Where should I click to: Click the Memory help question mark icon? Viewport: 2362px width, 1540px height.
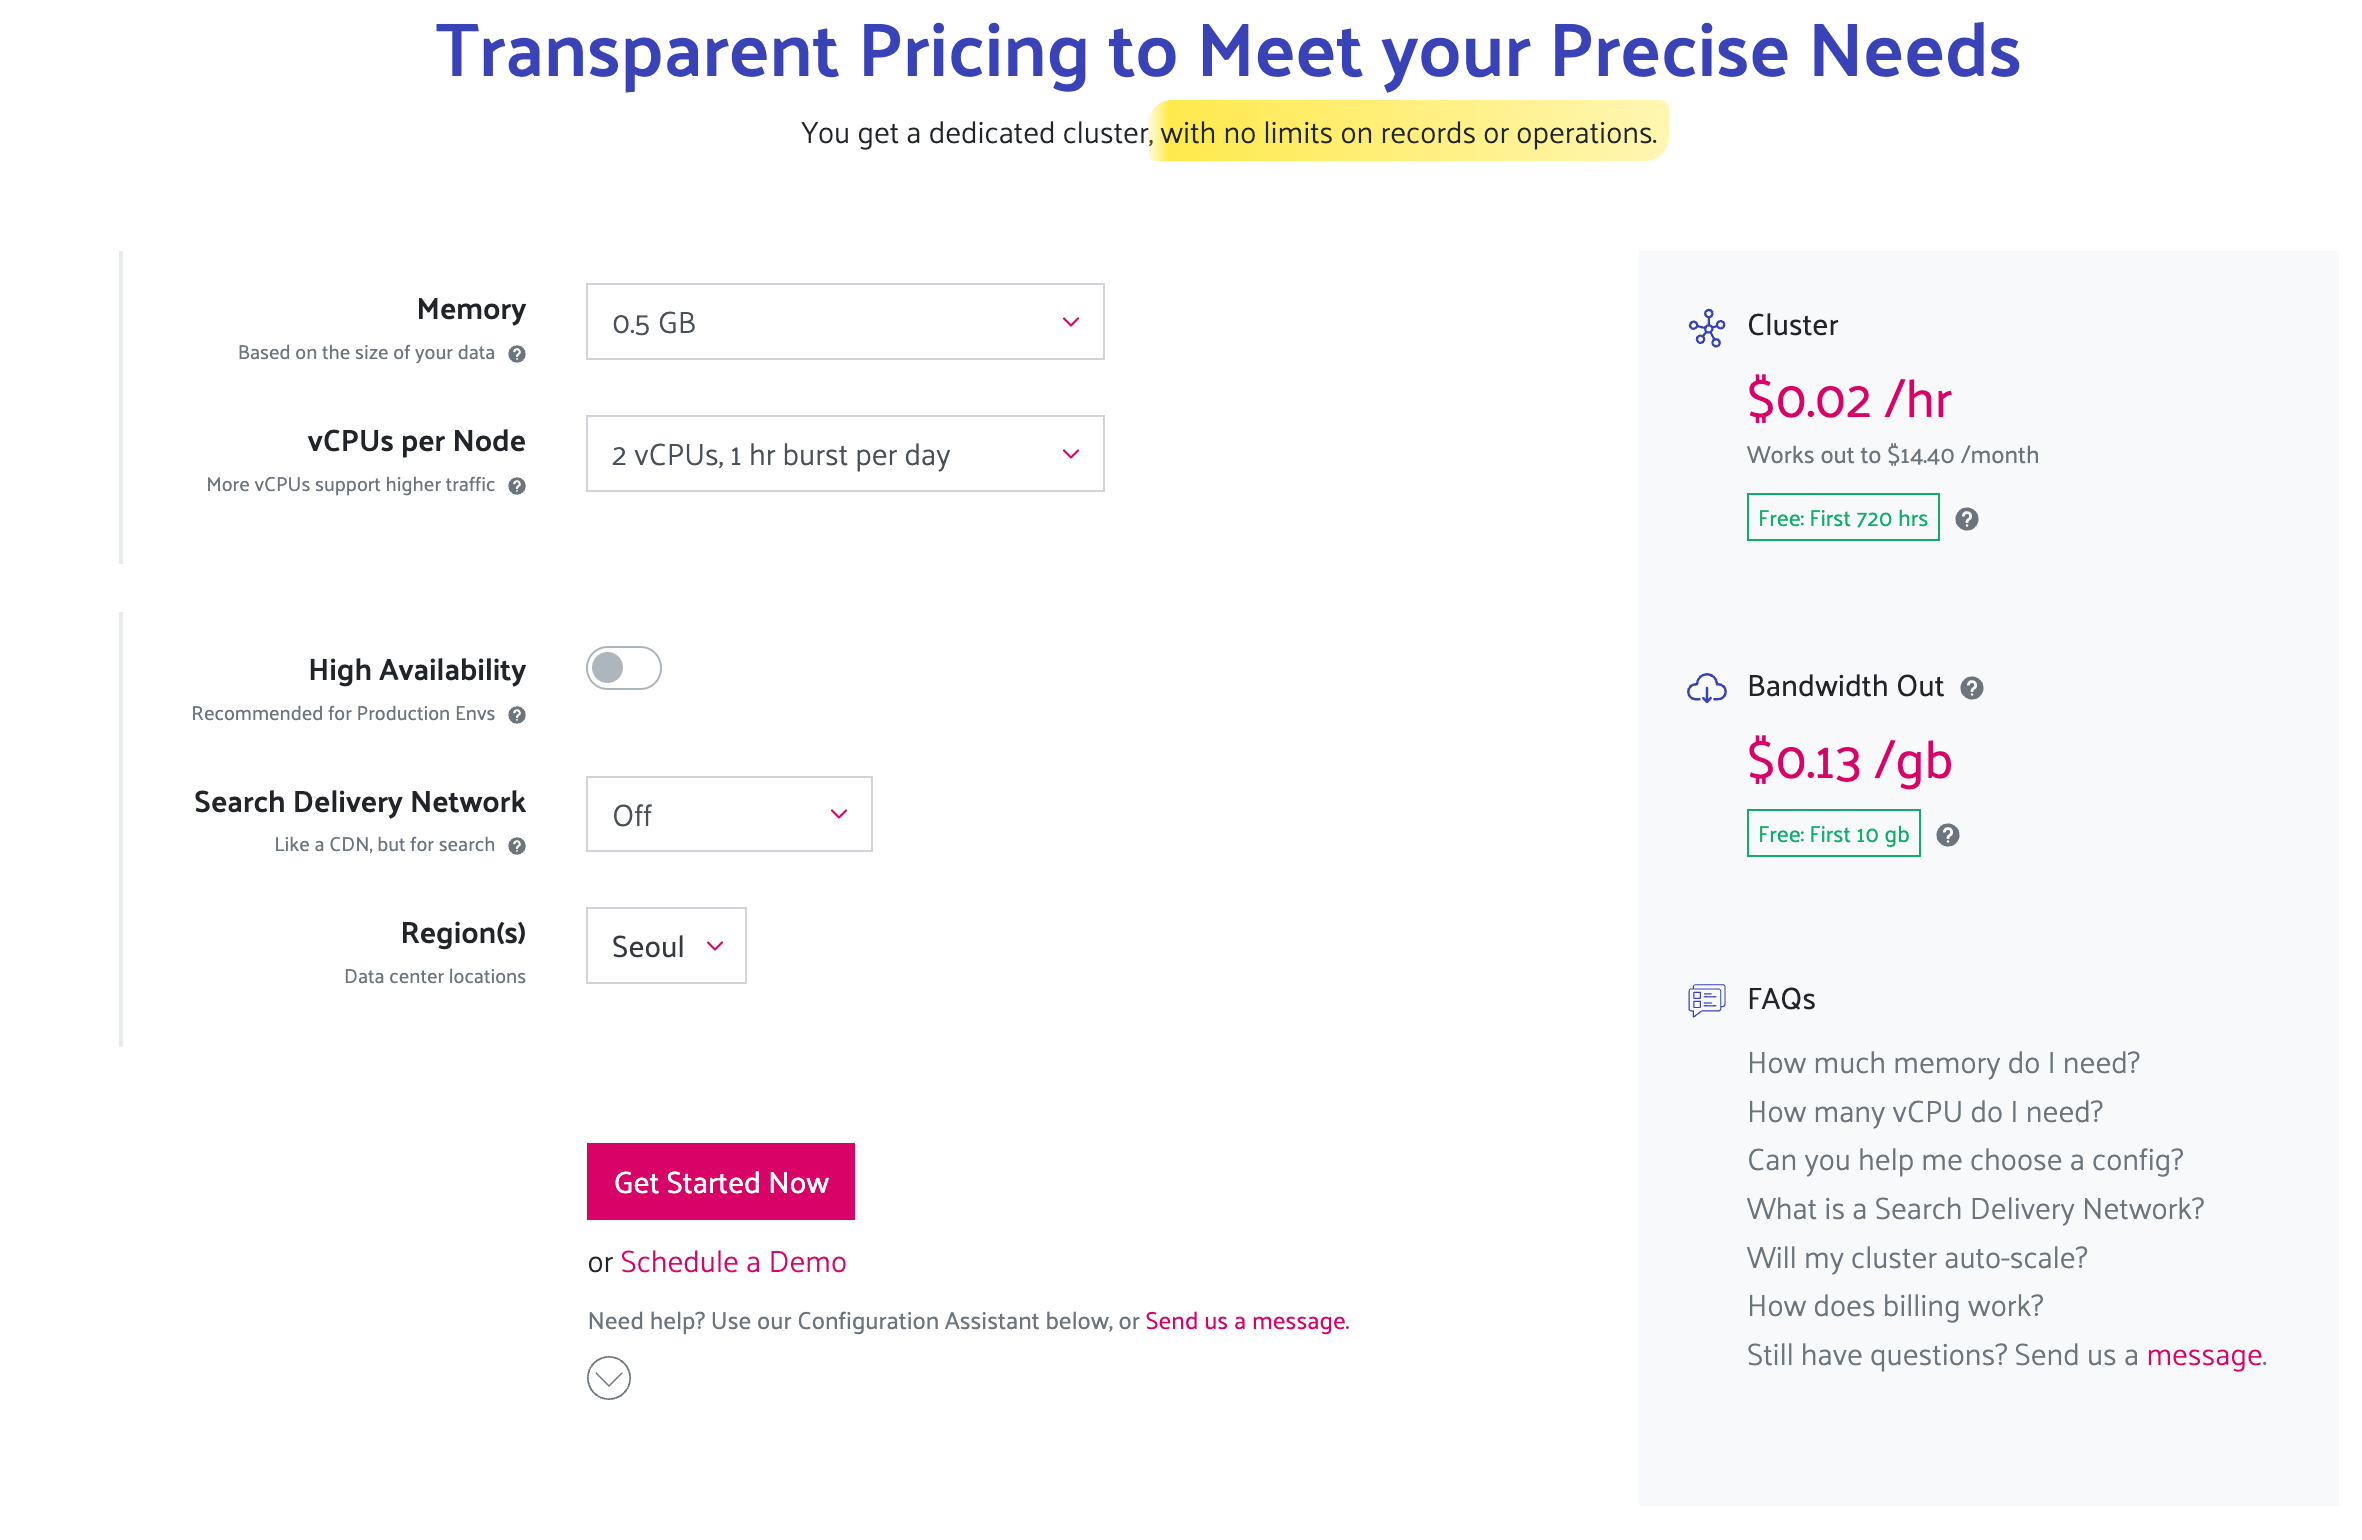point(517,354)
